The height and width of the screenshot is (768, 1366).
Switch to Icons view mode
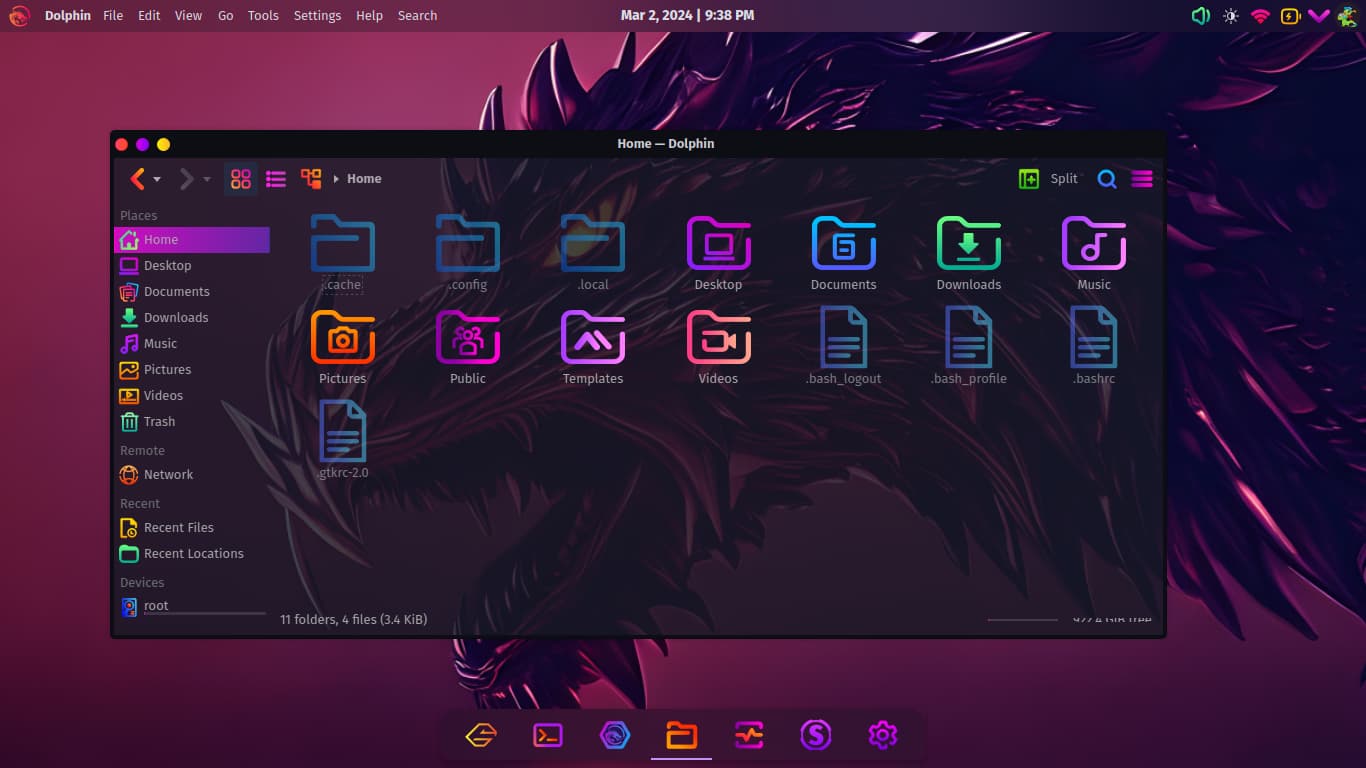coord(241,179)
